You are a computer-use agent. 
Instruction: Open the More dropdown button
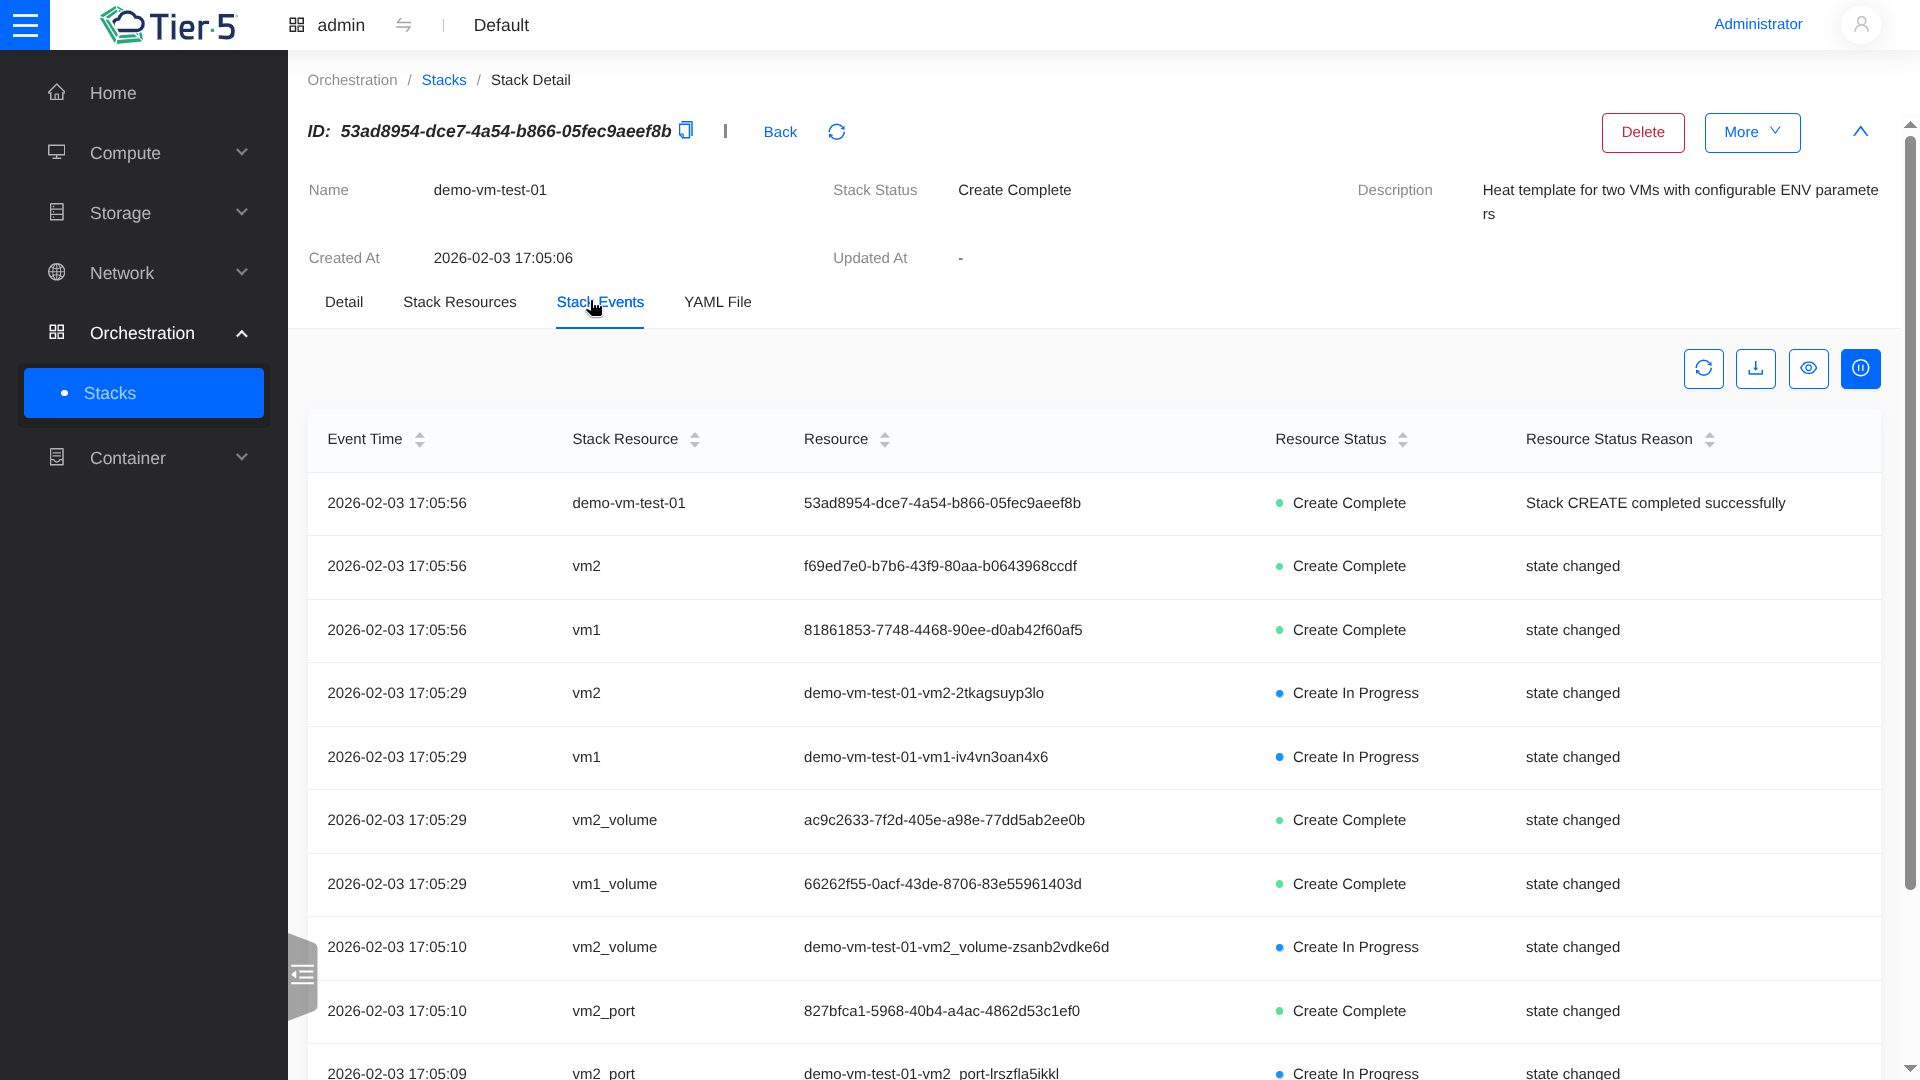(x=1752, y=133)
